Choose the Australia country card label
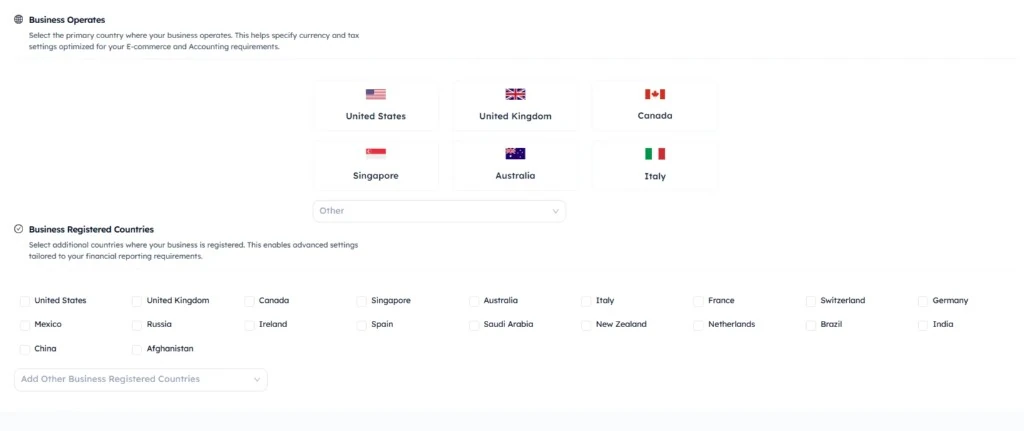The image size is (1024, 431). [515, 176]
